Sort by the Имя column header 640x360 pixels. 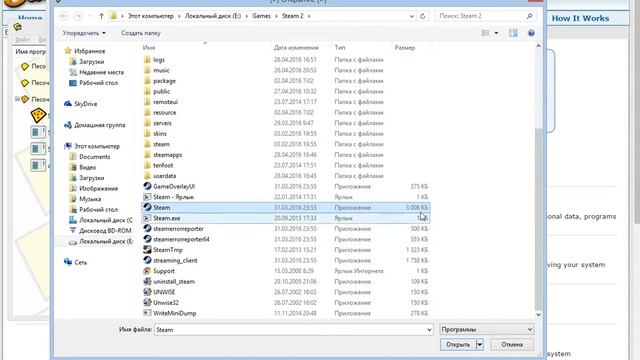[x=149, y=48]
